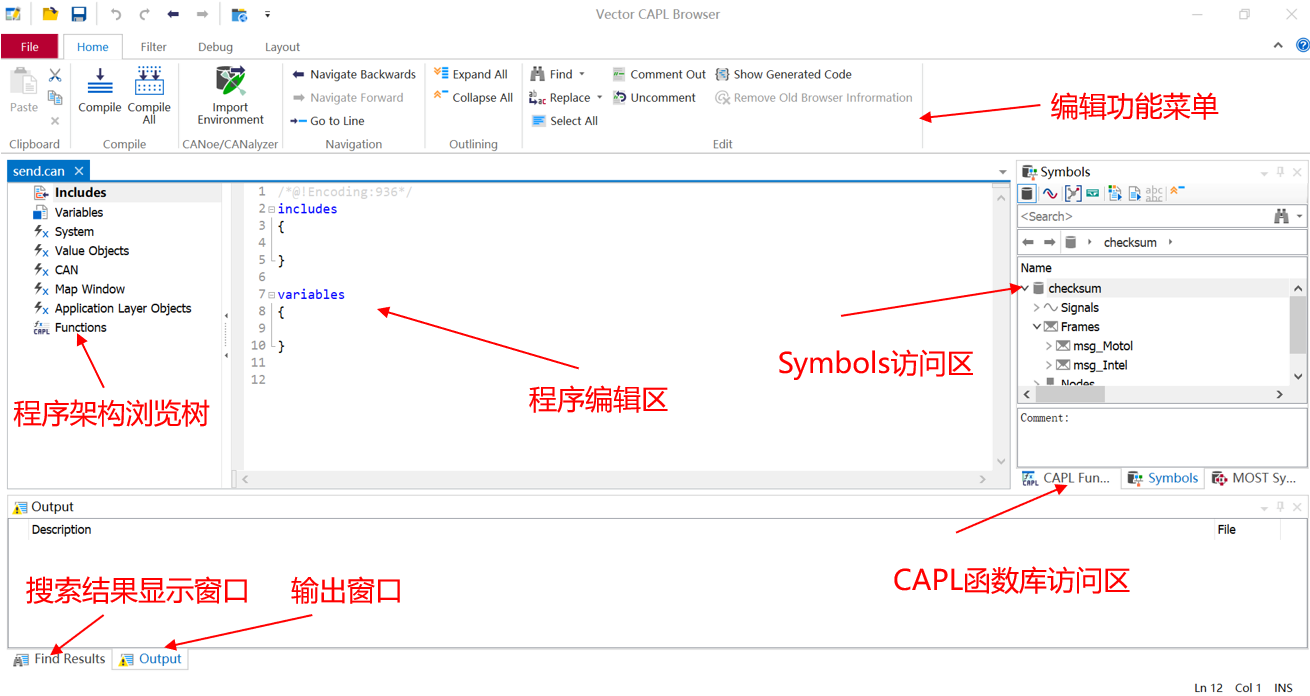Open the Find dropdown arrow in ribbon

(x=582, y=74)
